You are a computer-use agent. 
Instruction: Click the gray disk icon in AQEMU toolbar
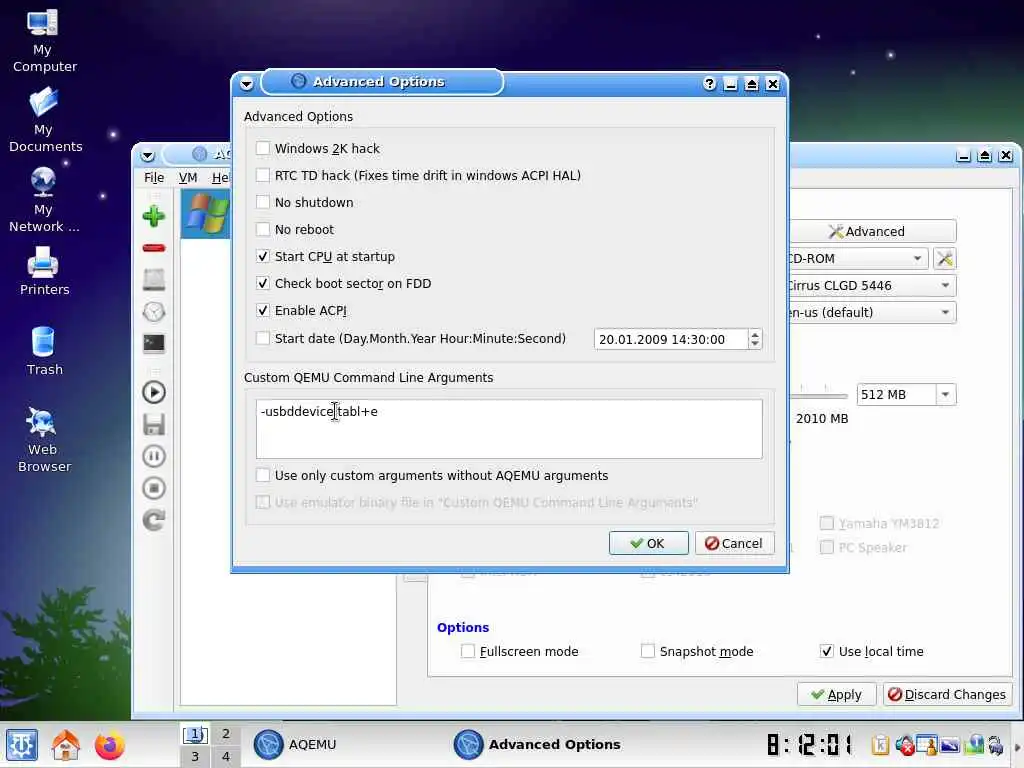point(154,280)
